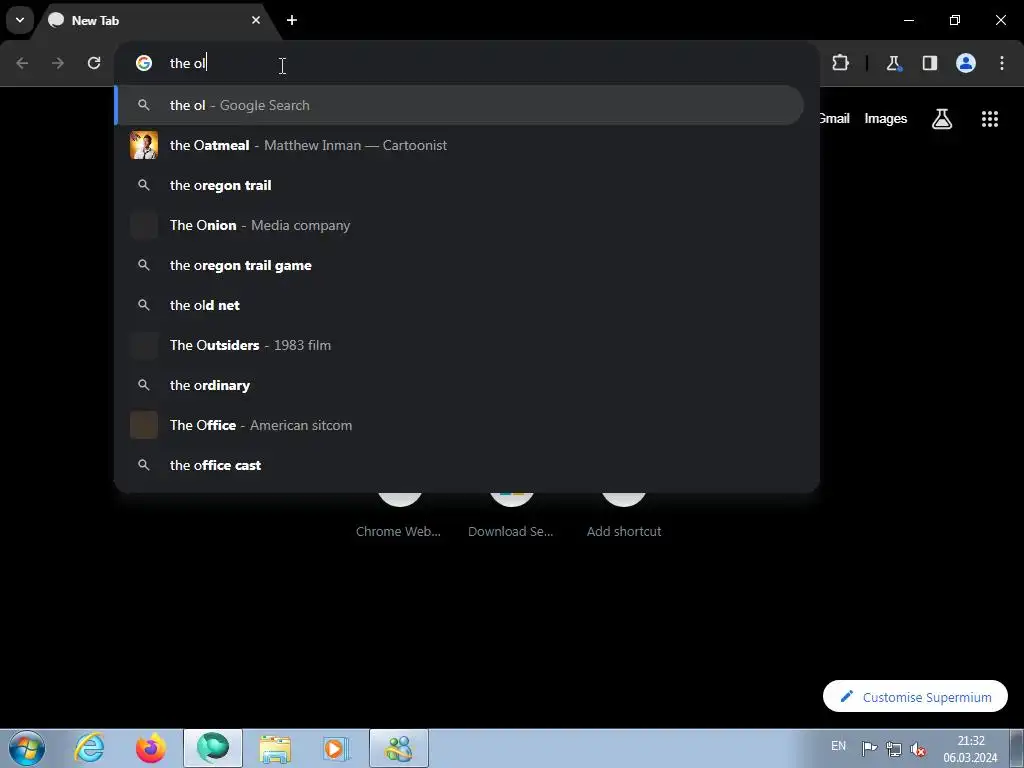The width and height of the screenshot is (1024, 768).
Task: Open the Images link
Action: point(886,118)
